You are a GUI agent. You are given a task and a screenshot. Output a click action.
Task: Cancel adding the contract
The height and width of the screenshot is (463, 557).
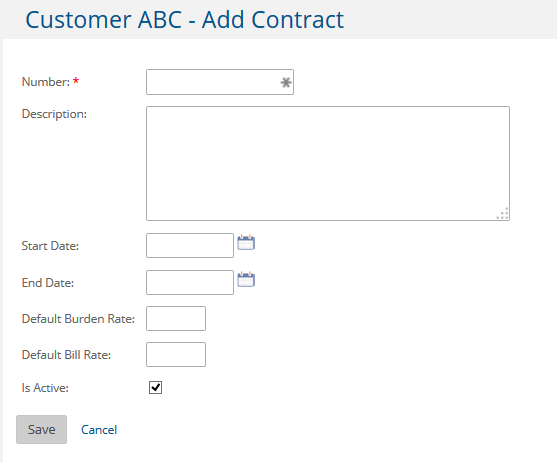click(99, 430)
